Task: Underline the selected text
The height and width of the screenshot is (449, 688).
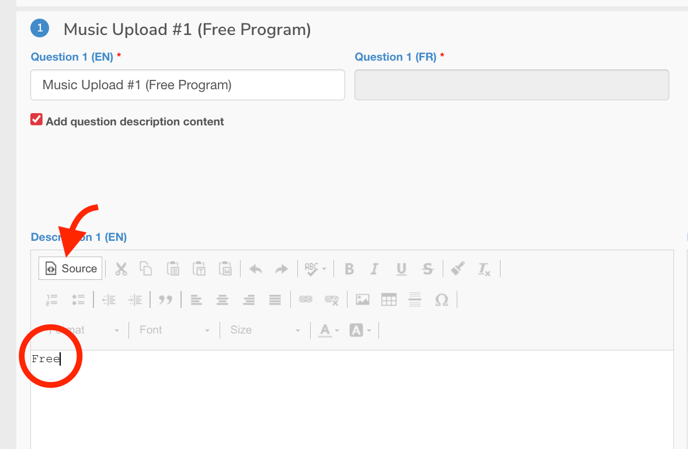Action: [x=401, y=268]
